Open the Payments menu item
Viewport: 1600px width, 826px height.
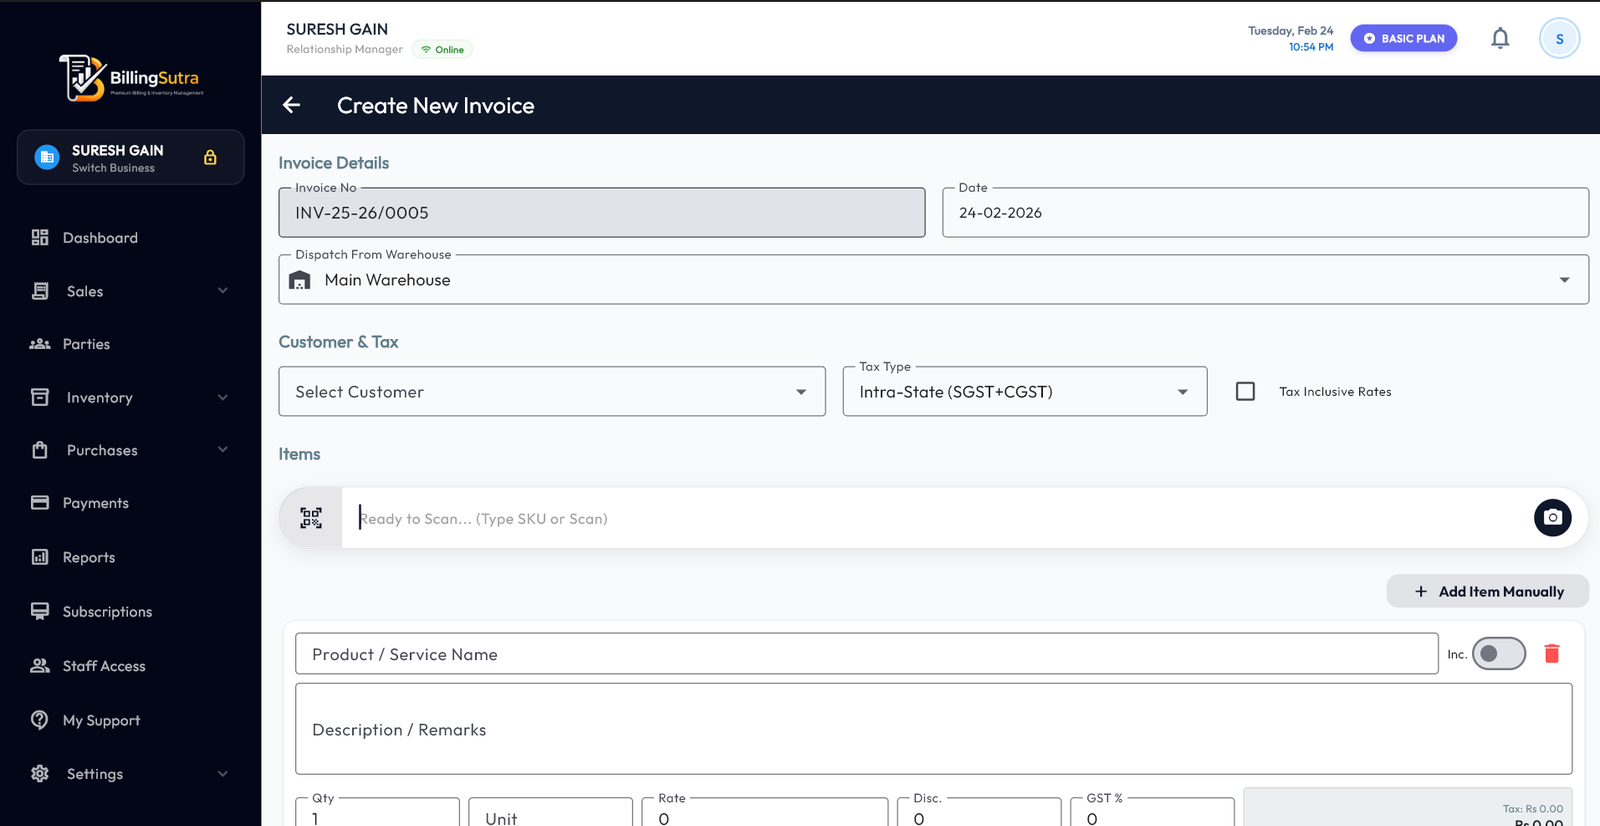[x=130, y=503]
